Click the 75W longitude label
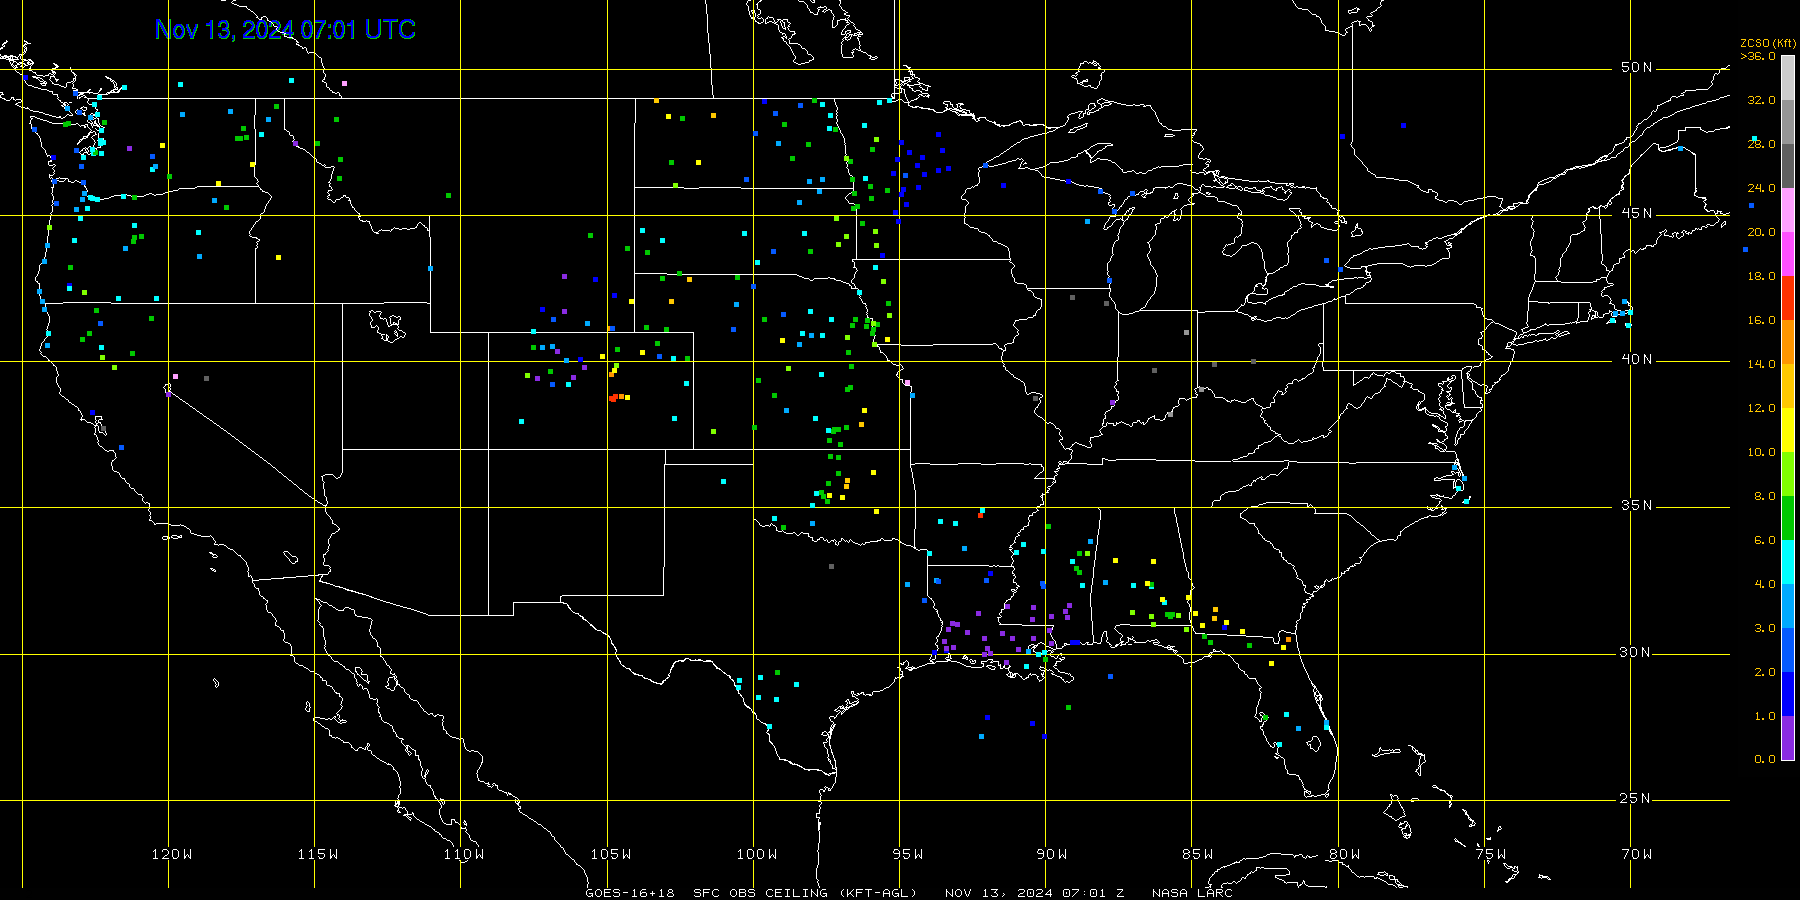The image size is (1800, 900). [1490, 854]
